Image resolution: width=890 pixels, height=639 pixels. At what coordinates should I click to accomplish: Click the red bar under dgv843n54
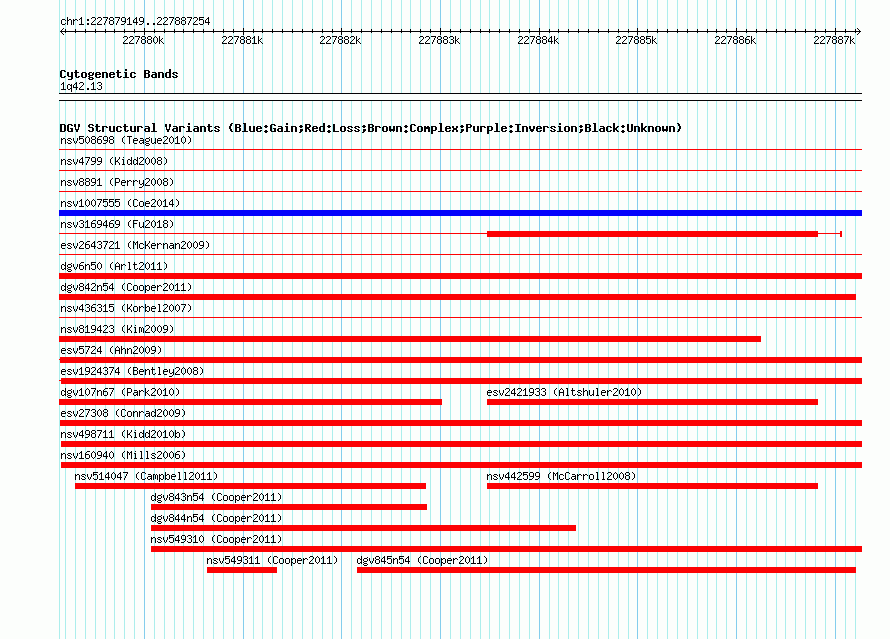[289, 507]
